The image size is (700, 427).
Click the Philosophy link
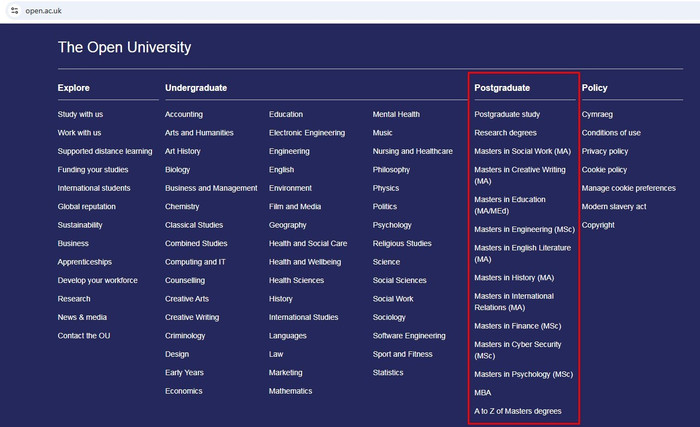tap(392, 170)
